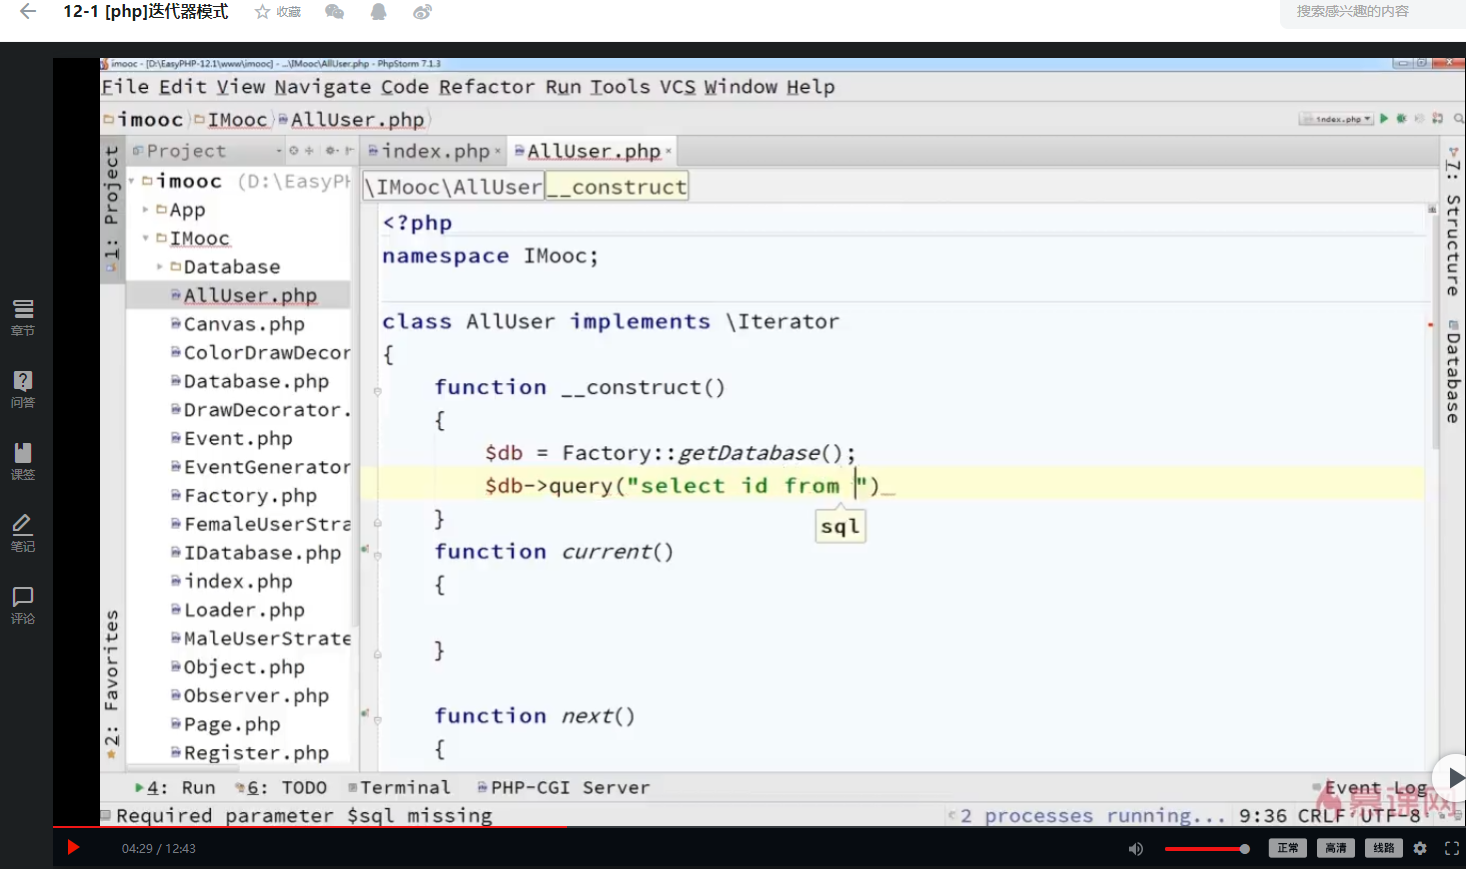Image resolution: width=1466 pixels, height=869 pixels.
Task: Share the video via the Weibo icon
Action: tap(423, 12)
